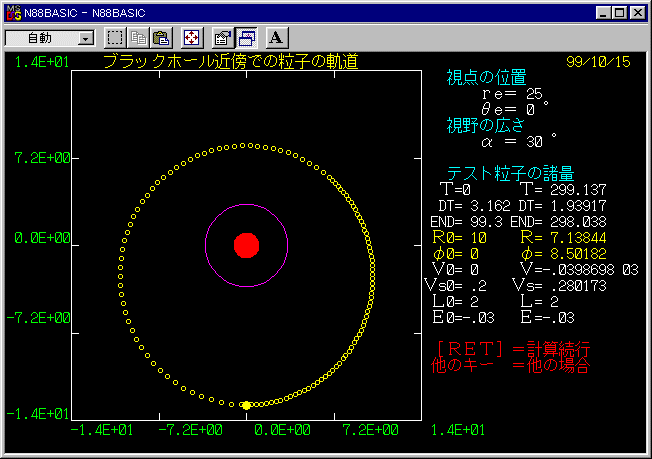Click the ブラックホール近傍での粒子の軌道 heading

tap(230, 62)
